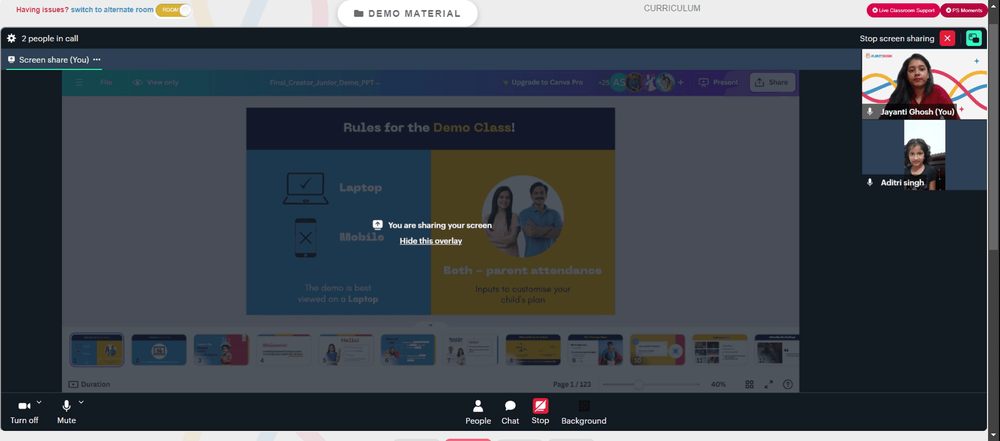Click 'Having issues?' text
This screenshot has height=441, width=1000.
pyautogui.click(x=42, y=10)
